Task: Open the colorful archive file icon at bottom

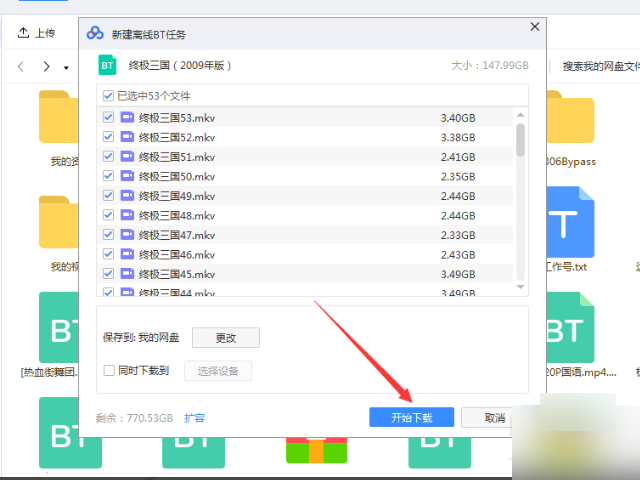Action: click(x=316, y=450)
